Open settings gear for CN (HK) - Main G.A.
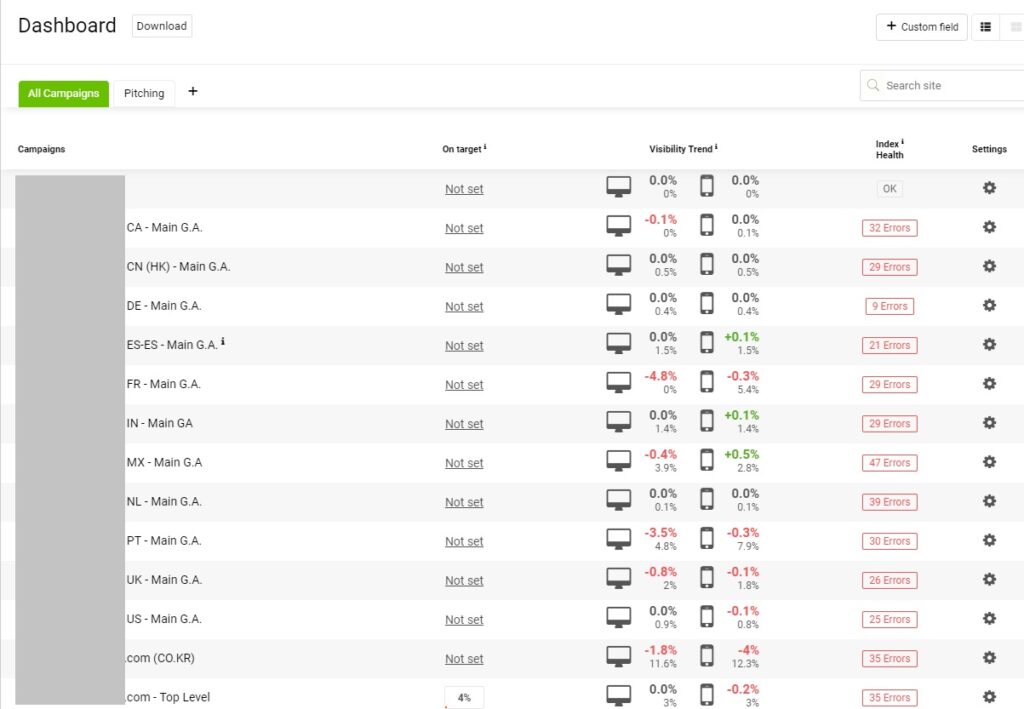The image size is (1024, 709). tap(989, 266)
